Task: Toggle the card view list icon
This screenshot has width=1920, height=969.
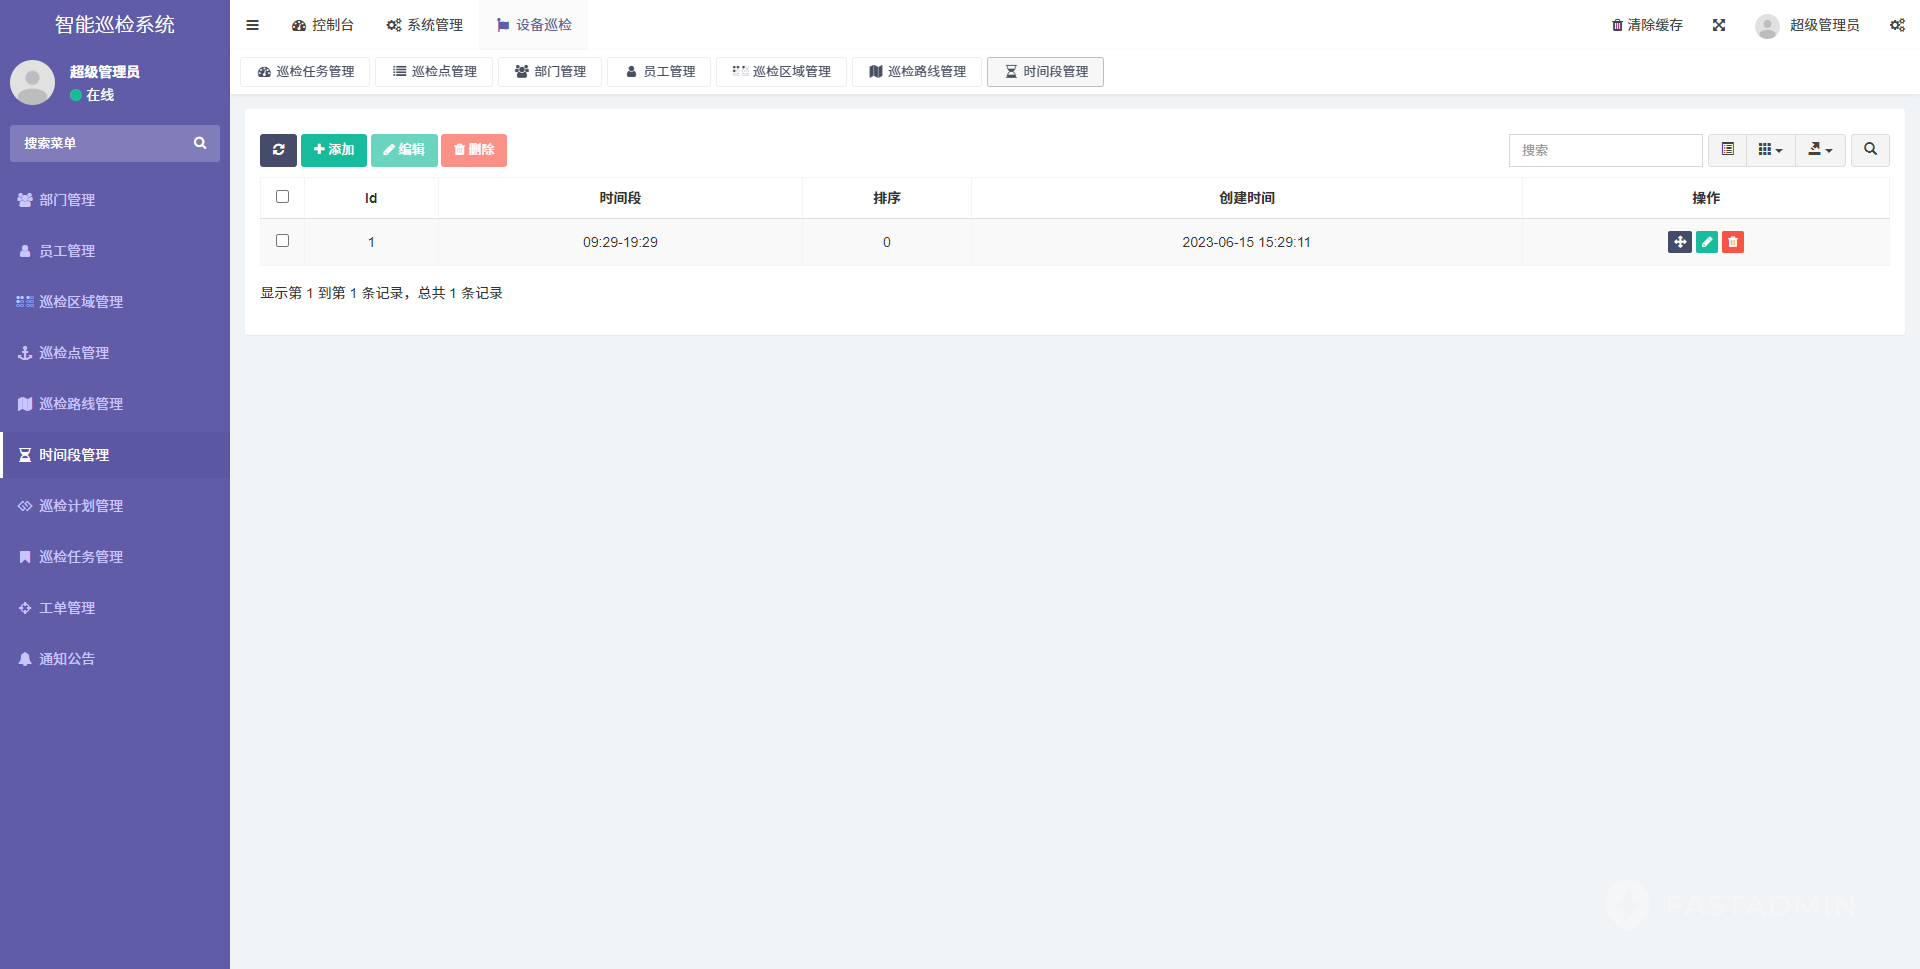Action: pos(1727,150)
